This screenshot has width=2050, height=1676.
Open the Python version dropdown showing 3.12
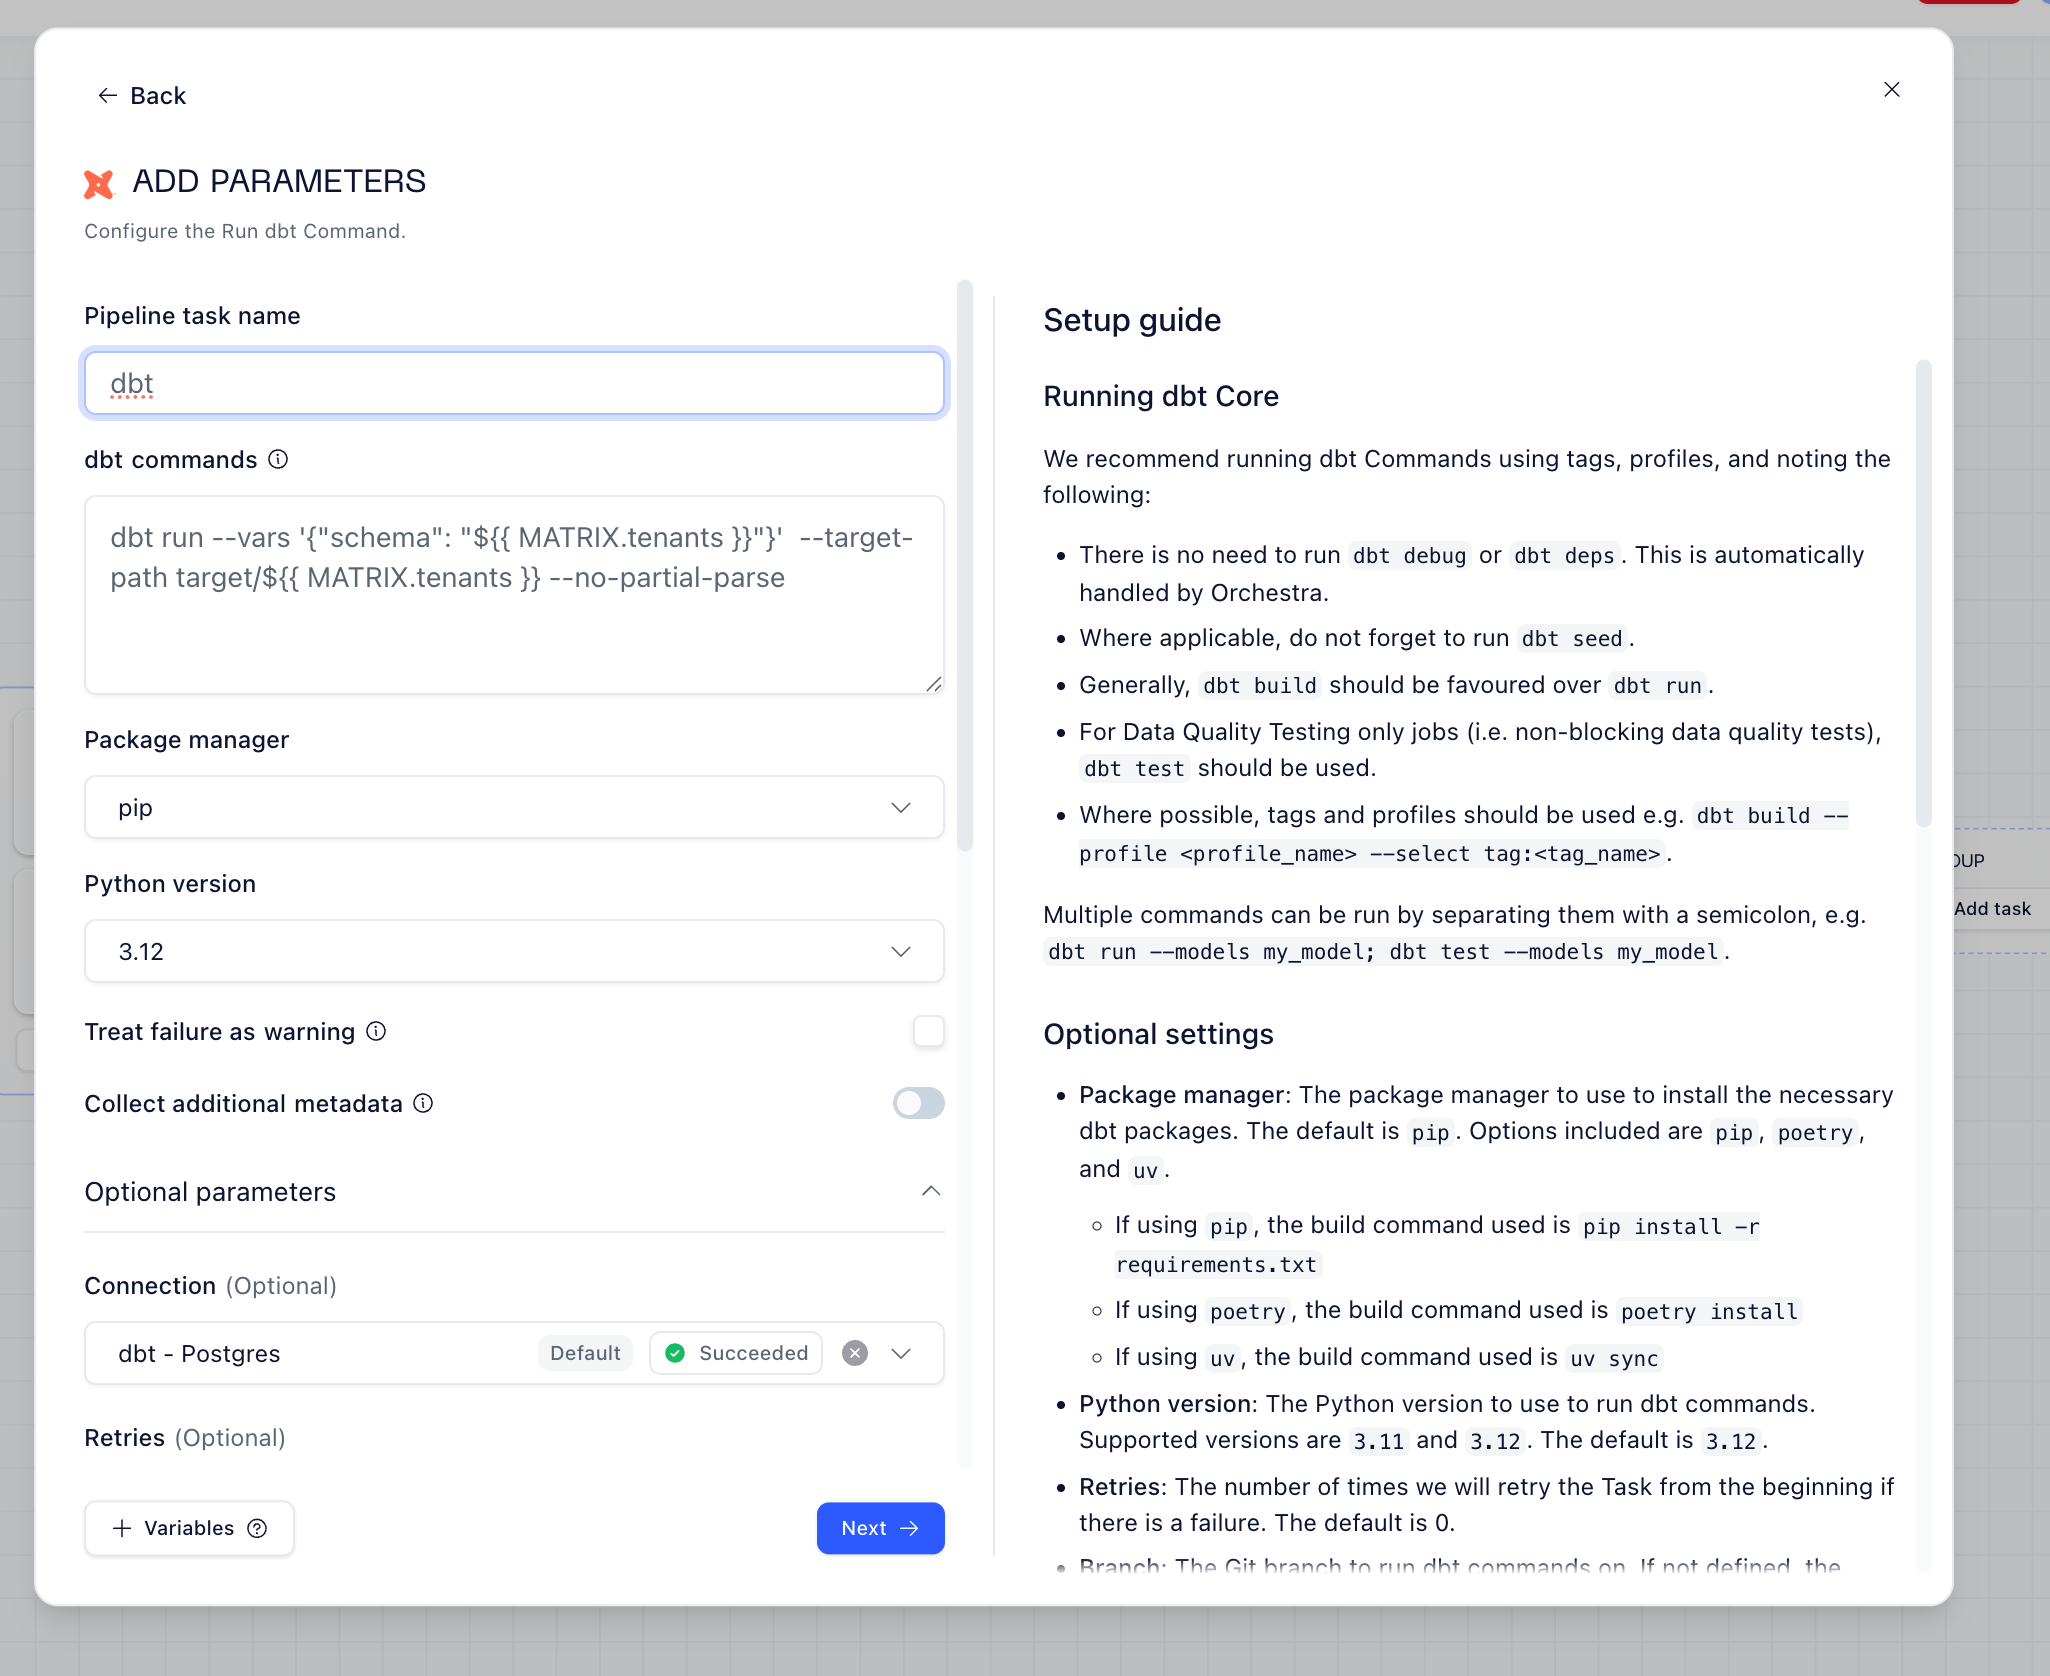(x=514, y=951)
